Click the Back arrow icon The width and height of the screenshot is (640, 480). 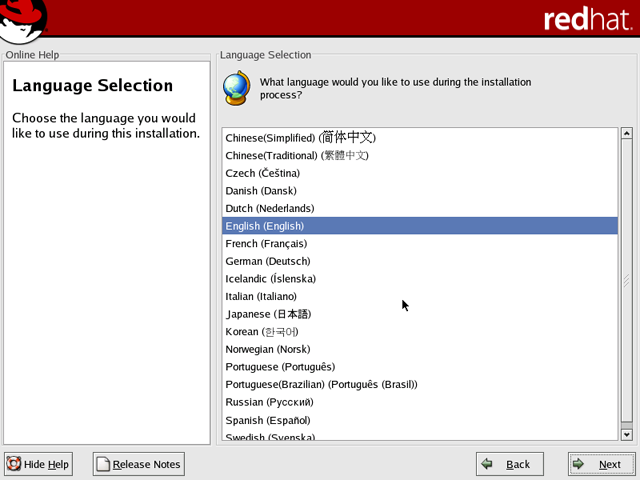click(487, 464)
